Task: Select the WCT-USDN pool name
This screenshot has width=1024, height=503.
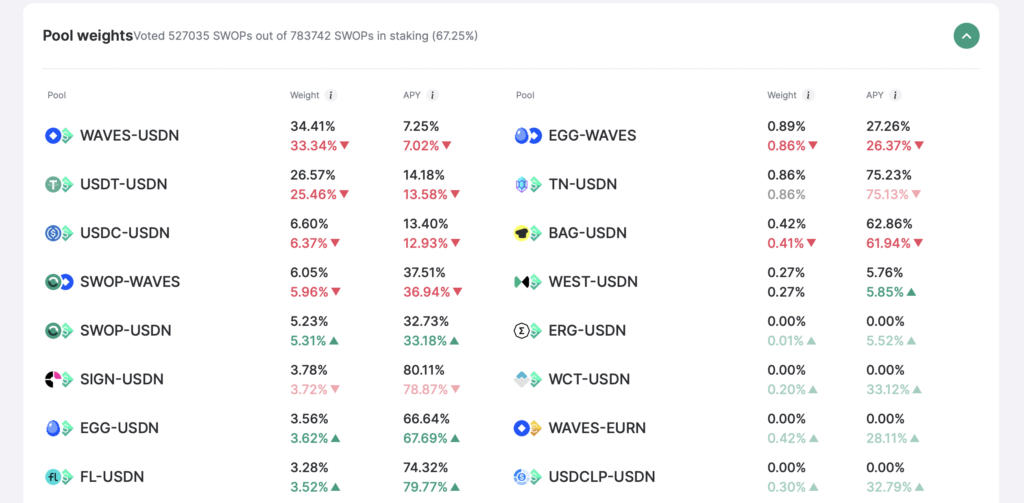Action: (589, 380)
